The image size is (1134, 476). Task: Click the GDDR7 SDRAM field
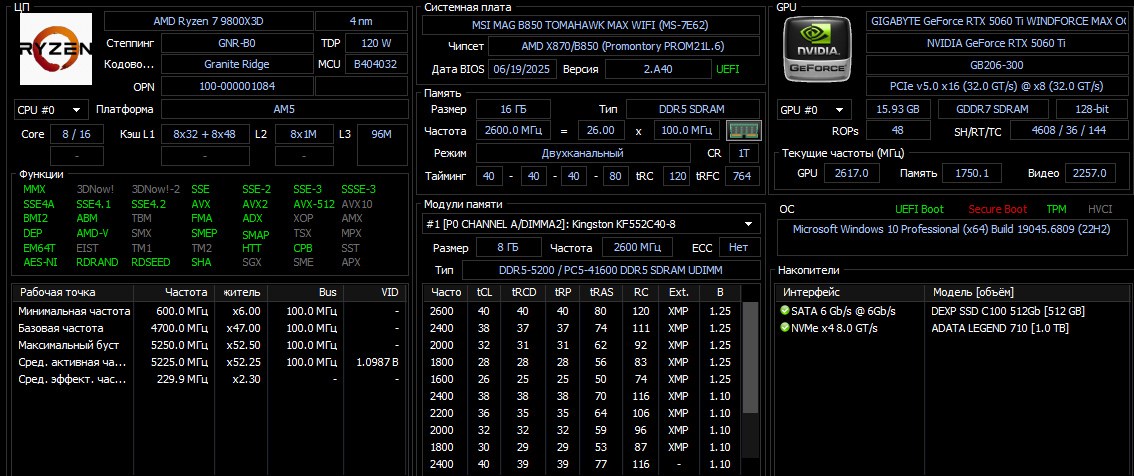pyautogui.click(x=993, y=110)
